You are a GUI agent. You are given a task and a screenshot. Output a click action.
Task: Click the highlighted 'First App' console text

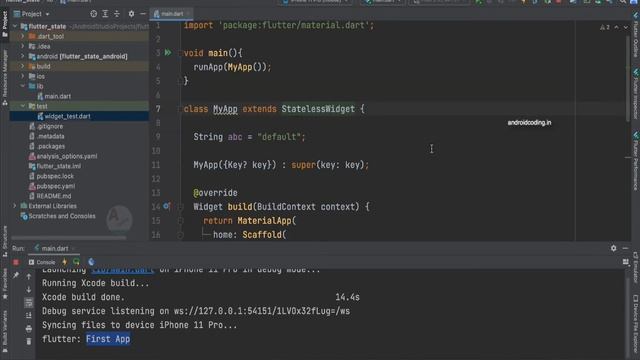108,339
